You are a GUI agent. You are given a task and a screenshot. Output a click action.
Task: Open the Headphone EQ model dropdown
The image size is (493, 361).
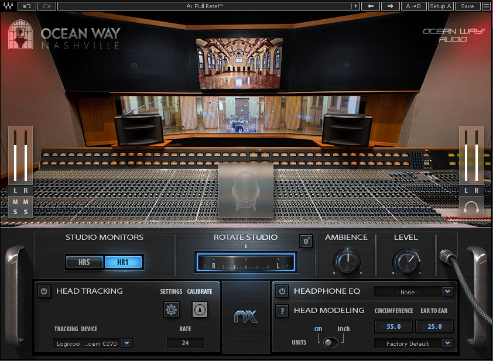(x=414, y=292)
